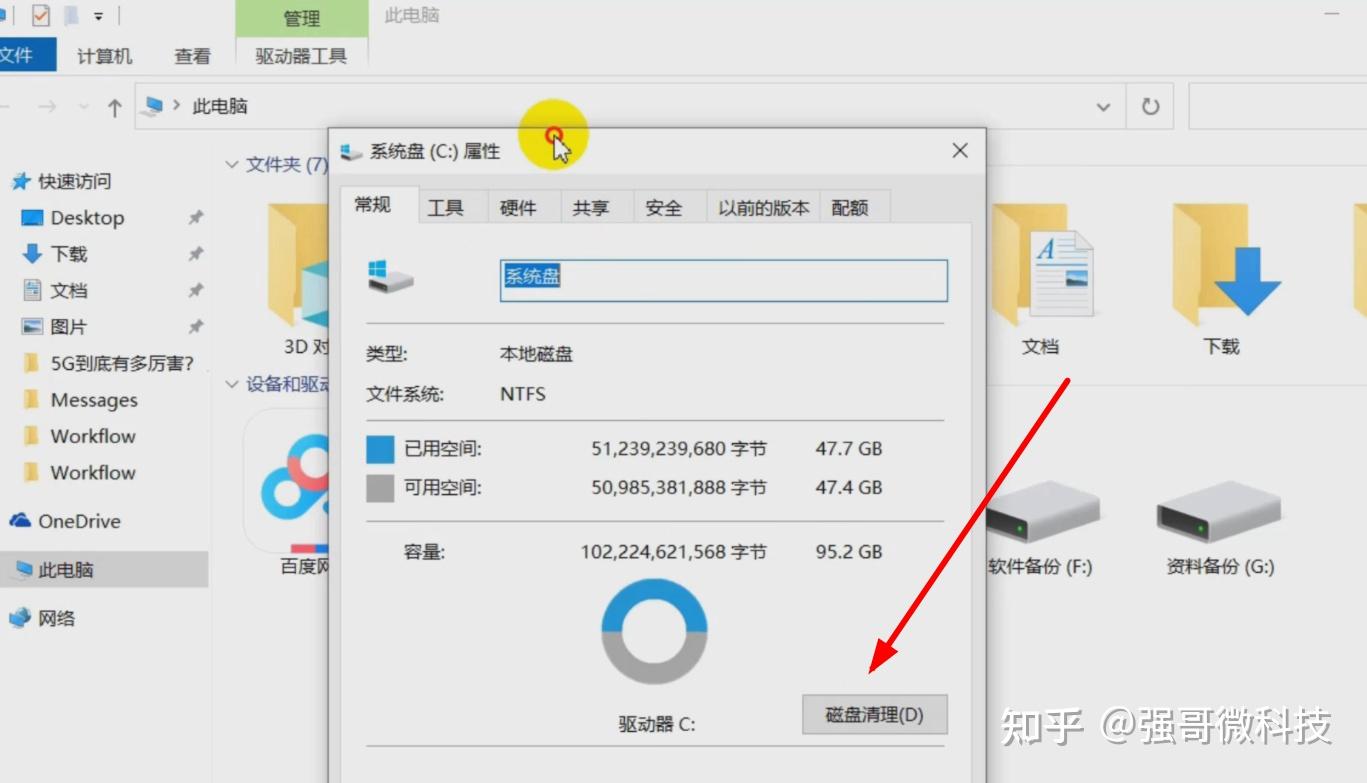Close the 系统盘 (C:) properties dialog
This screenshot has height=783, width=1367.
point(960,151)
